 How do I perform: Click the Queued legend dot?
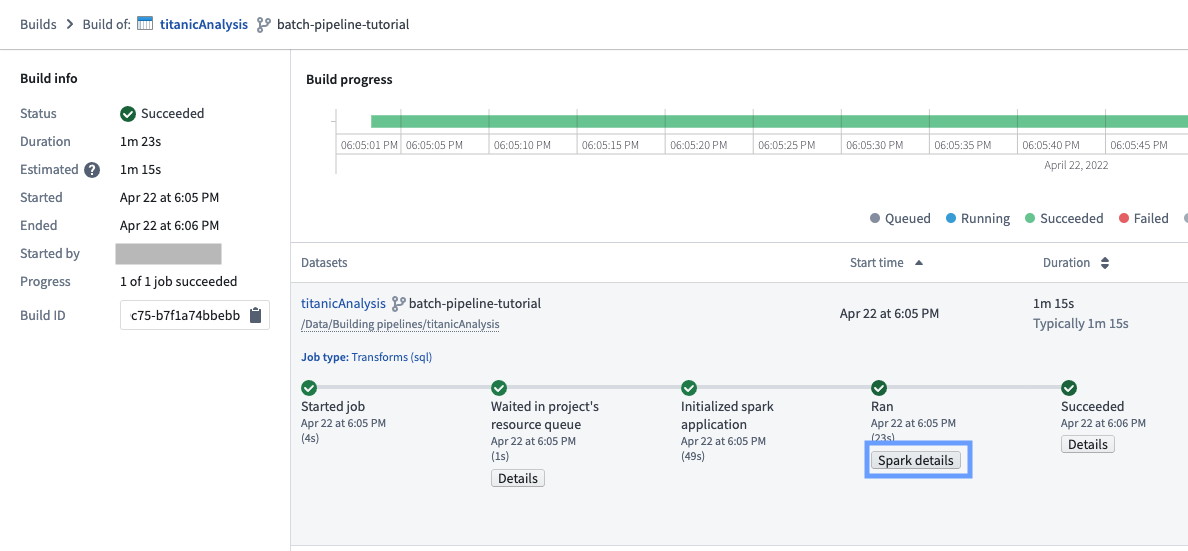coord(875,219)
